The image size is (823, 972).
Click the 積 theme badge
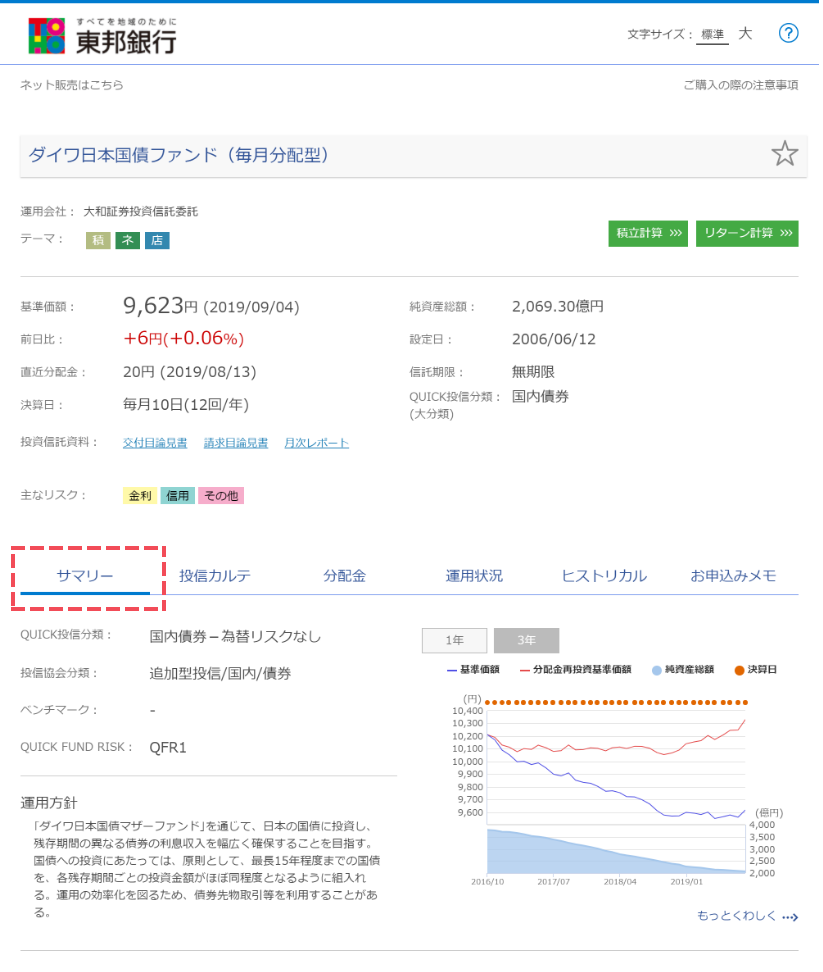coord(98,240)
